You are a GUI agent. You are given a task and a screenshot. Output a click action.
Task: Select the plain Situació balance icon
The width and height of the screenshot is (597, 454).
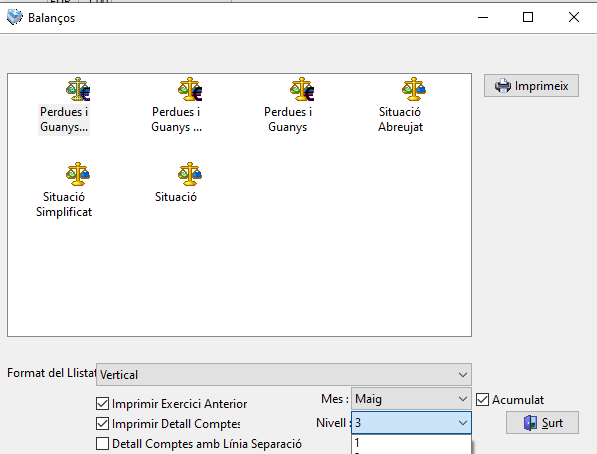click(190, 174)
